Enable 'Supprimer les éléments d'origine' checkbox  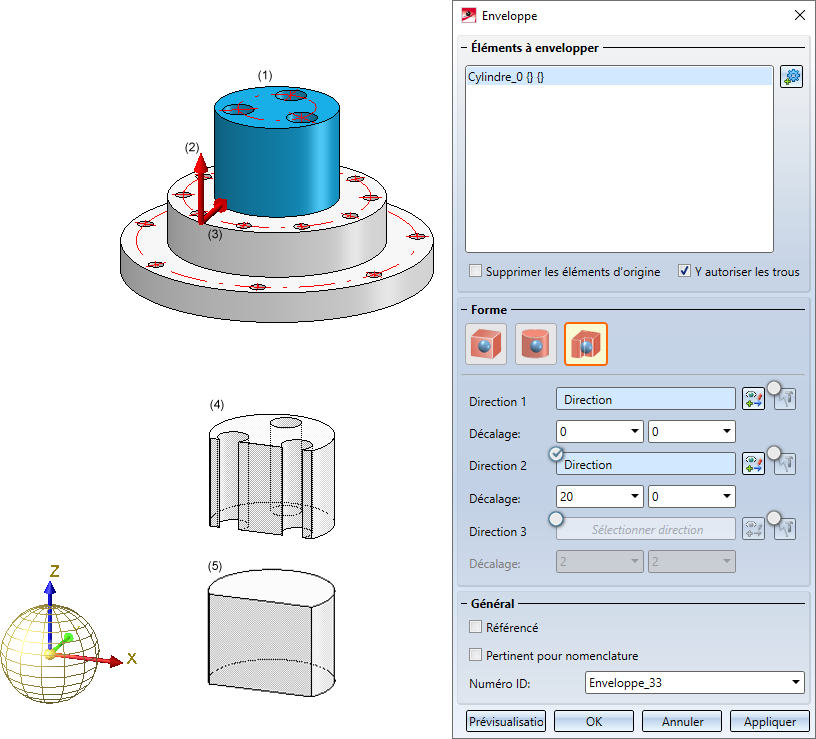coord(476,271)
